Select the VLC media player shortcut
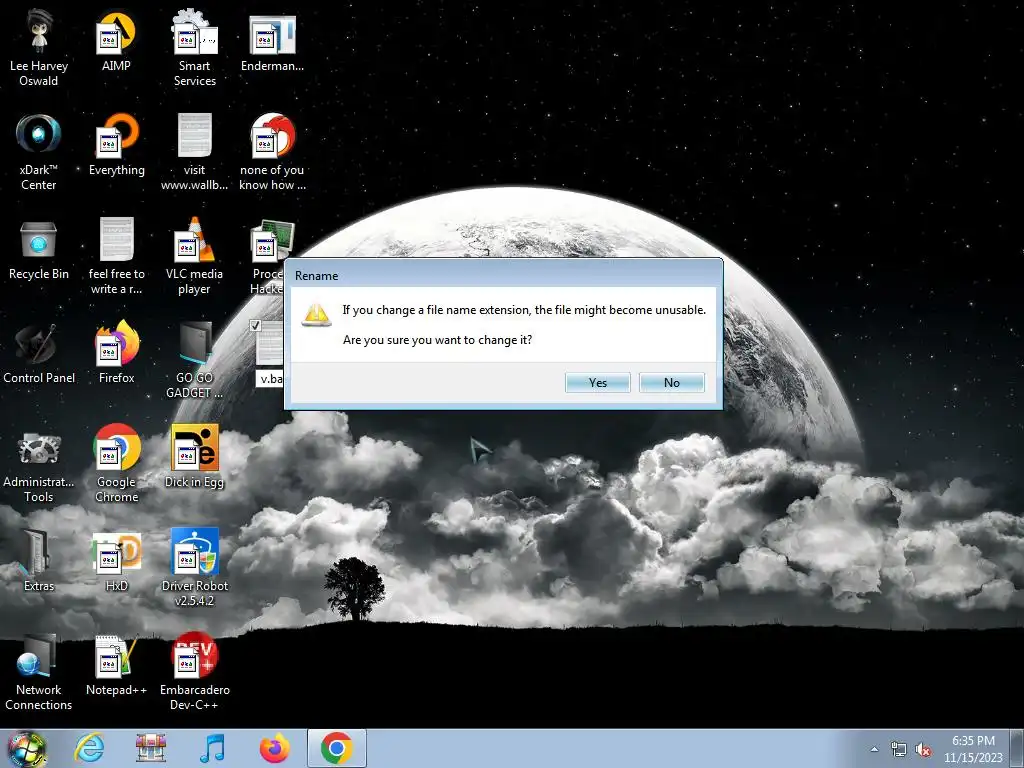Screen dimensions: 1024x768 194,256
